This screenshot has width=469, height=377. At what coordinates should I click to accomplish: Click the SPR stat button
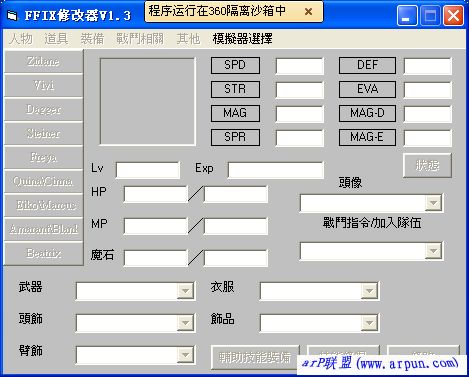(235, 137)
